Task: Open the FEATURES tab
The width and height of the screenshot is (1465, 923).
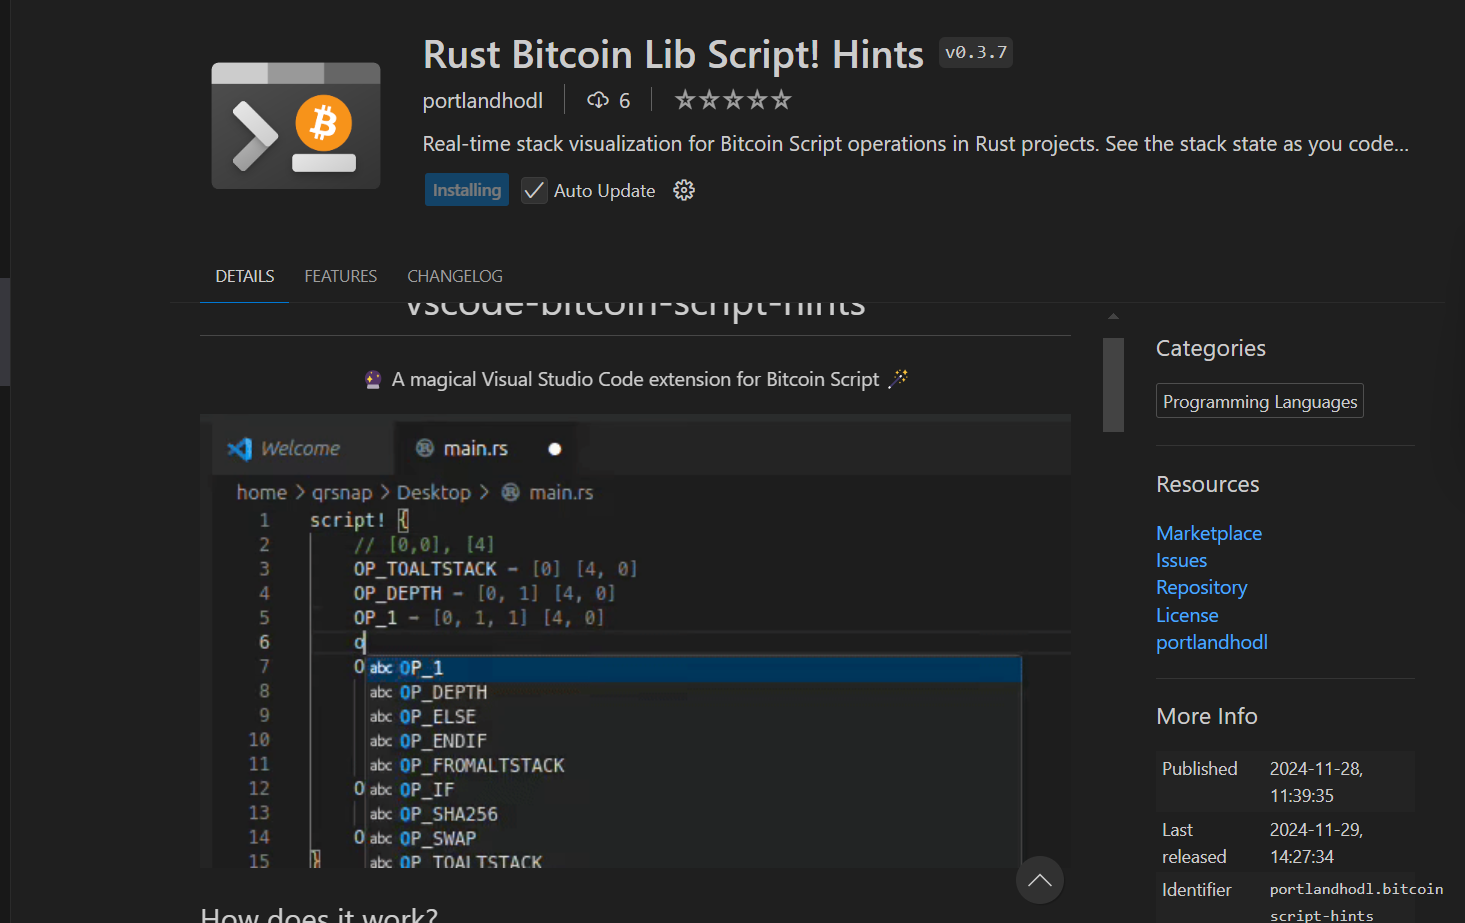Action: coord(341,276)
